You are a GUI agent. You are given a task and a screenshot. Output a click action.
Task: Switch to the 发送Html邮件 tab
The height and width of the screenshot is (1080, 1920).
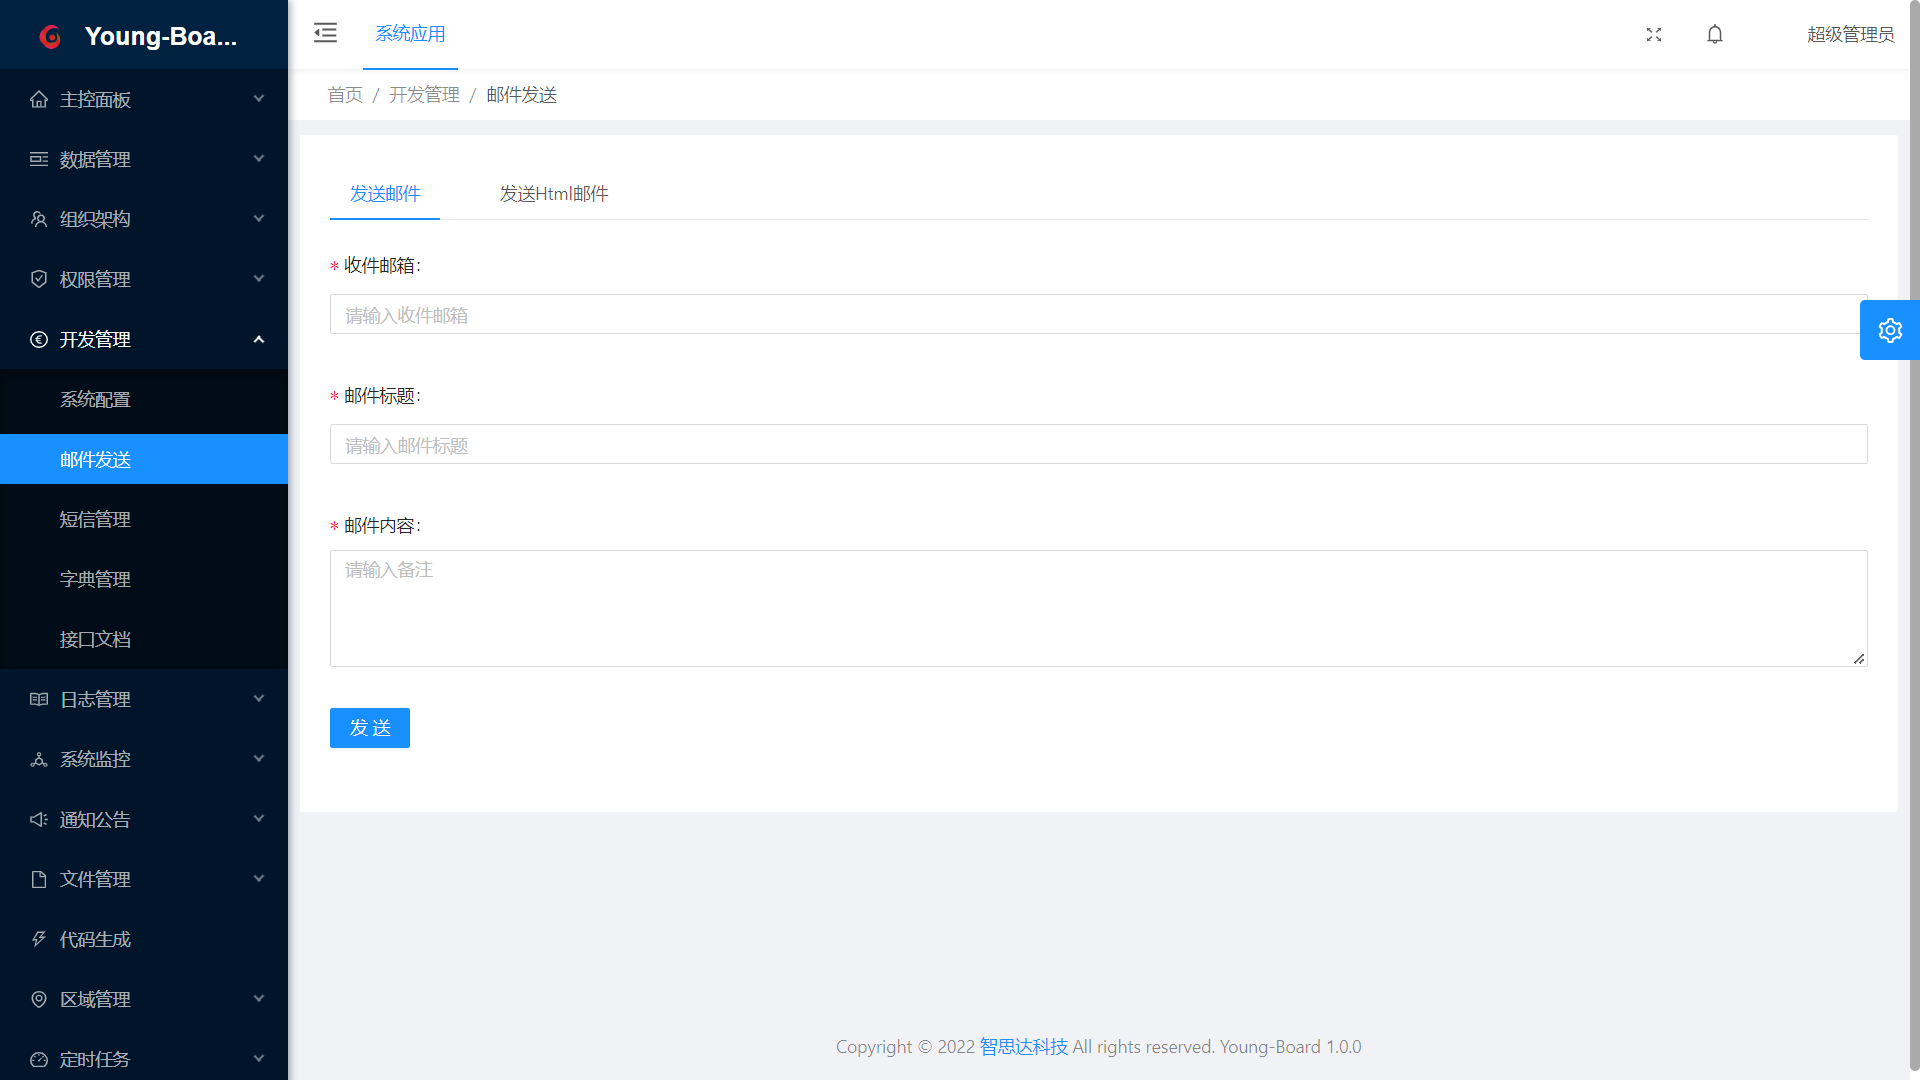pyautogui.click(x=553, y=194)
